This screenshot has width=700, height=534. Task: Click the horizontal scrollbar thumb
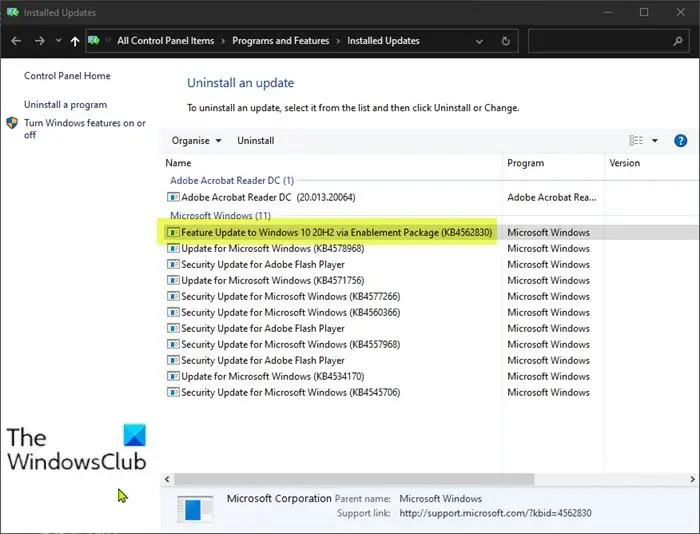tap(354, 479)
